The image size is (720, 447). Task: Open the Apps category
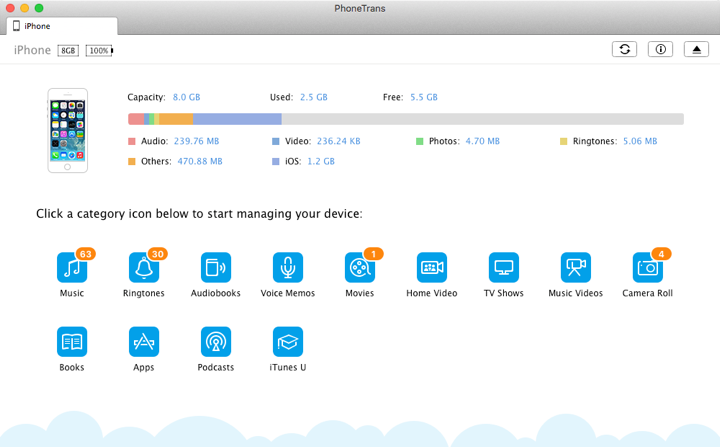144,341
